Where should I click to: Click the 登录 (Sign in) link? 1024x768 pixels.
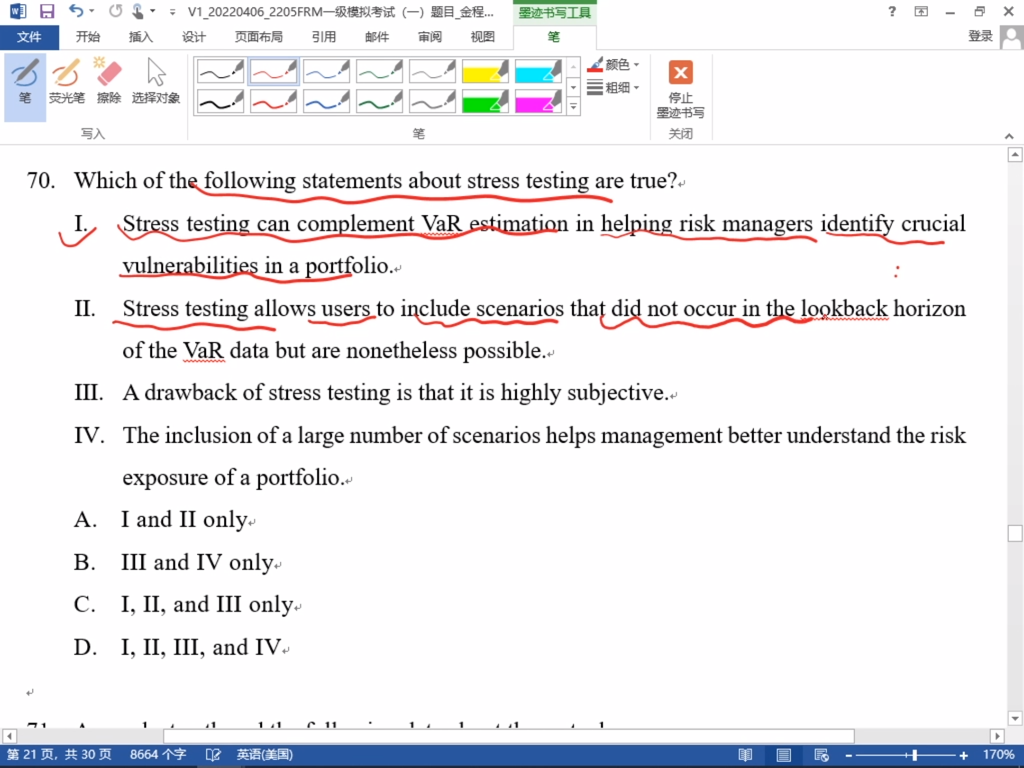tap(980, 37)
